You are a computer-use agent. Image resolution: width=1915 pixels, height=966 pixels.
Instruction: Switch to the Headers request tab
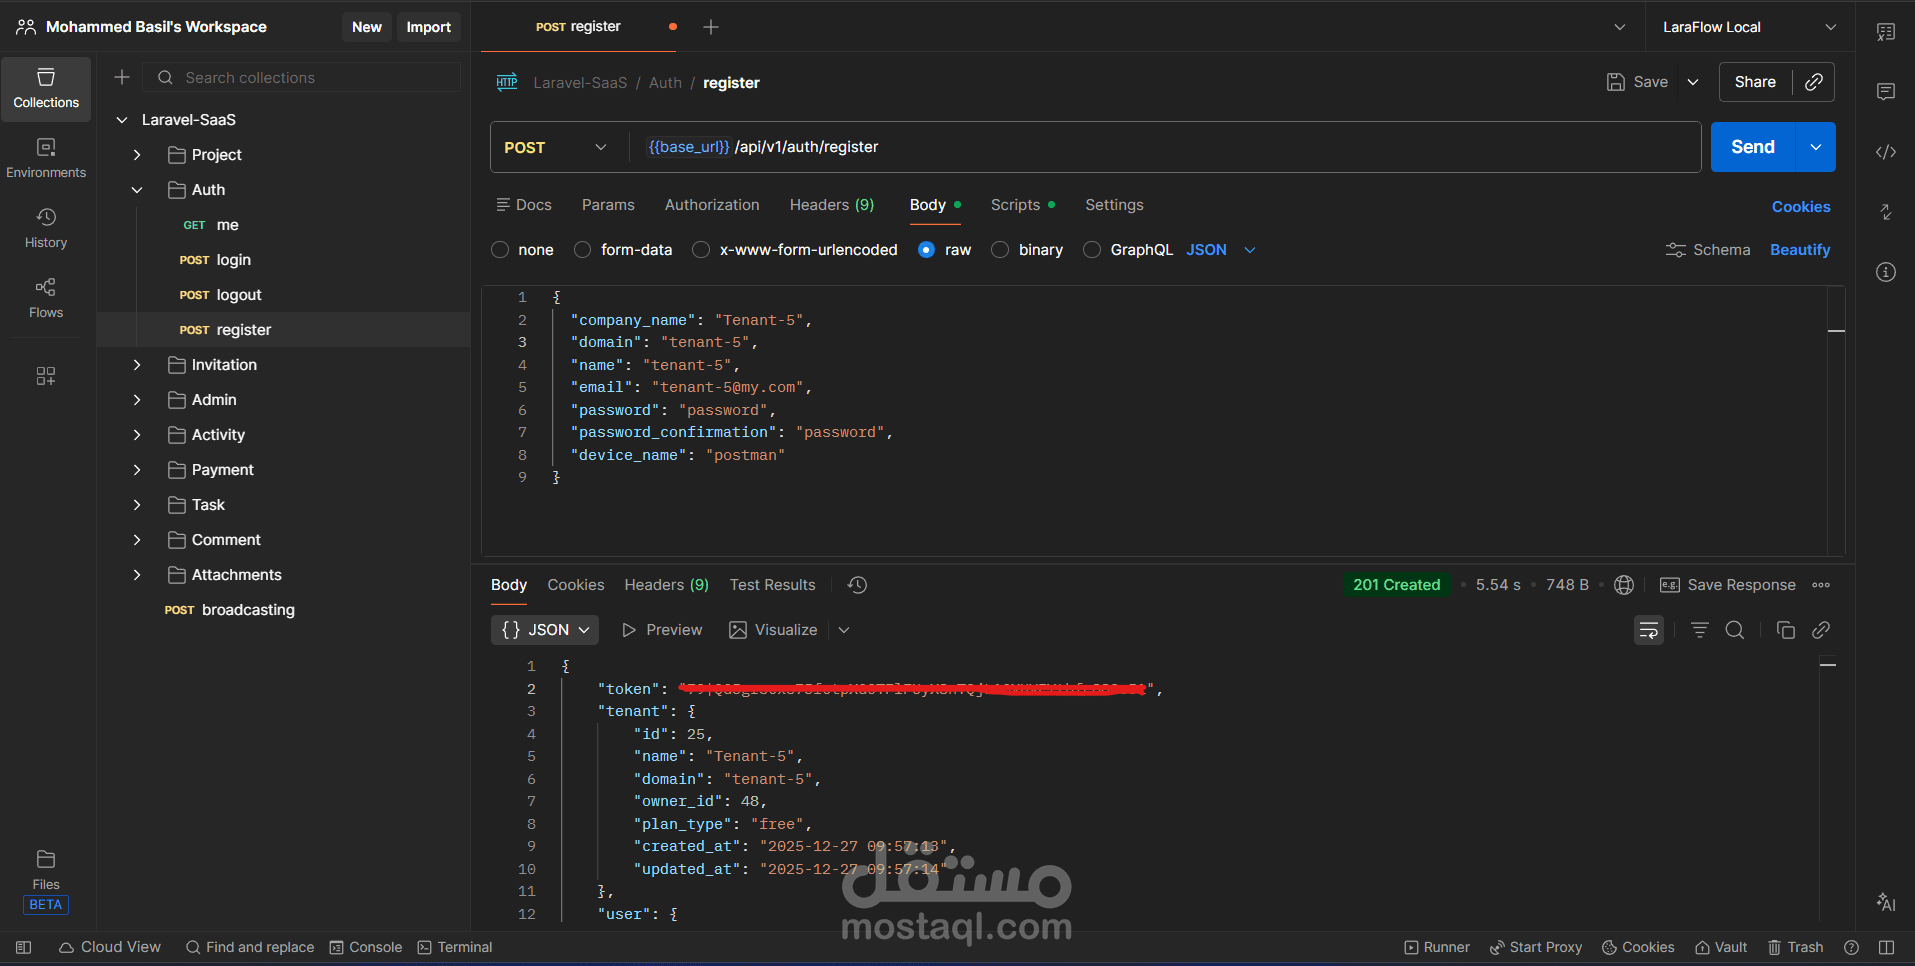831,204
